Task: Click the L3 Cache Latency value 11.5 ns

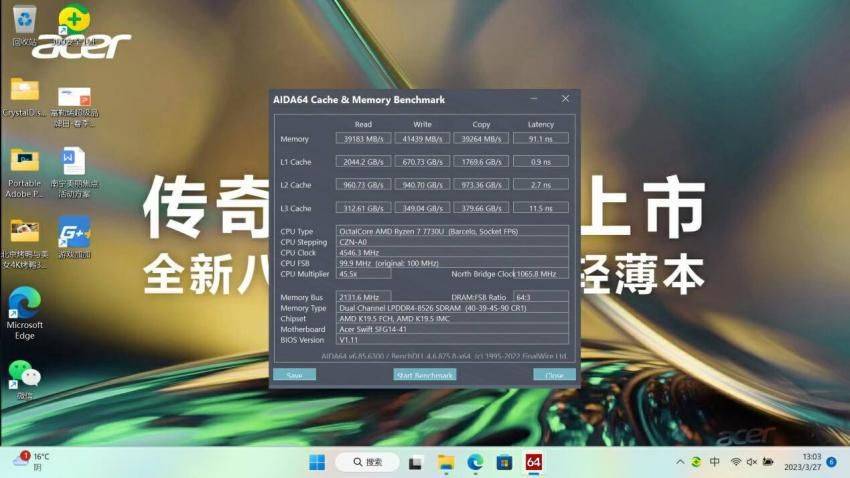Action: point(540,208)
